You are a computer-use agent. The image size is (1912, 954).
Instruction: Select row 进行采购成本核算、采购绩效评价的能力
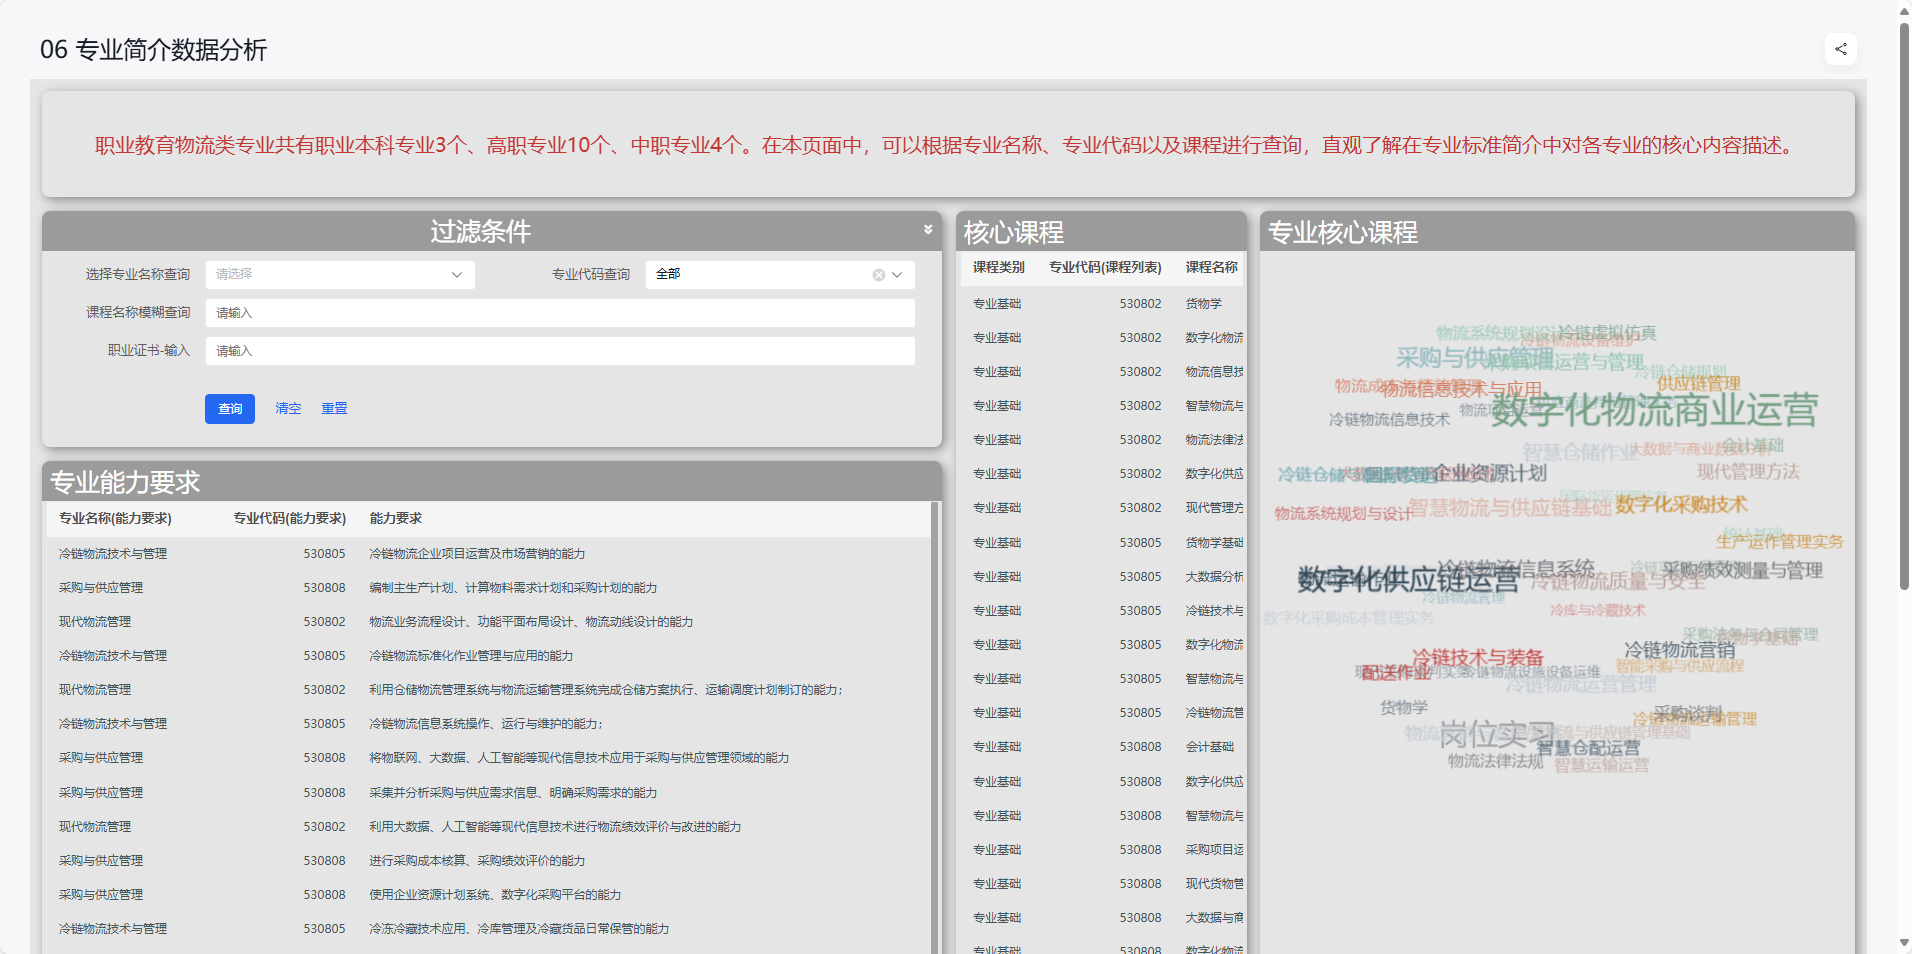[x=488, y=861]
